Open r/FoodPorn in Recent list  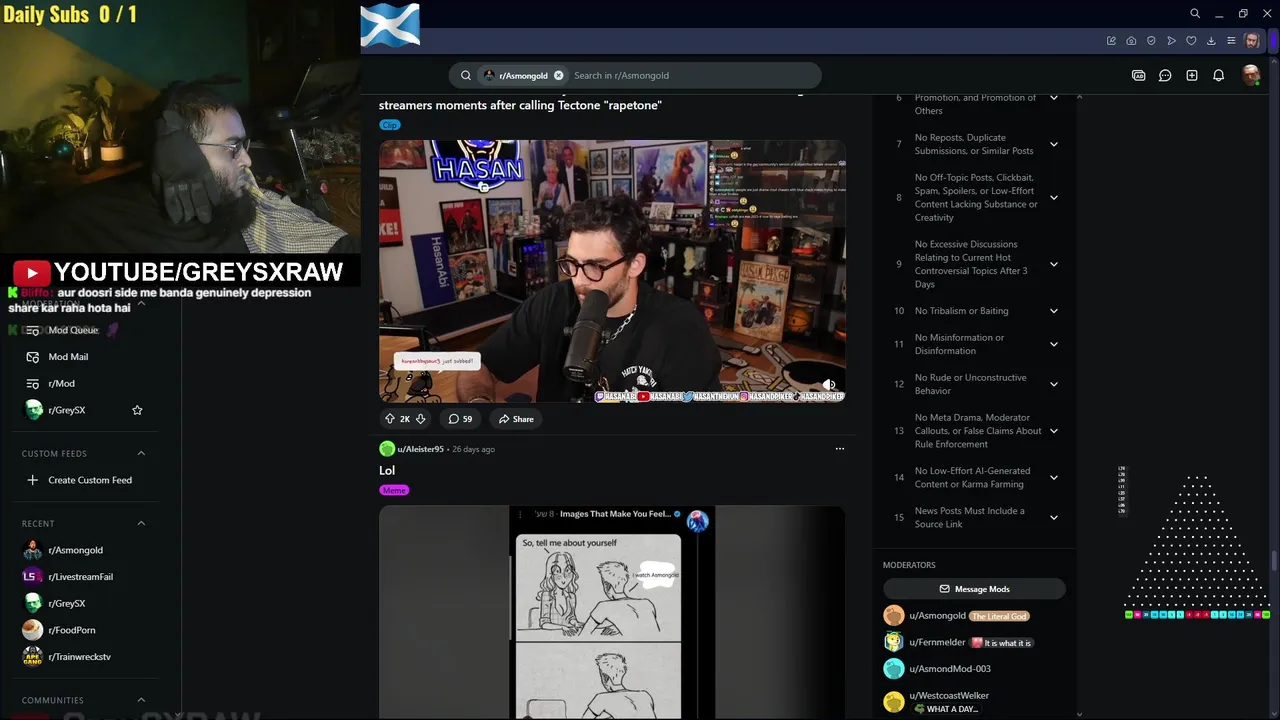72,630
